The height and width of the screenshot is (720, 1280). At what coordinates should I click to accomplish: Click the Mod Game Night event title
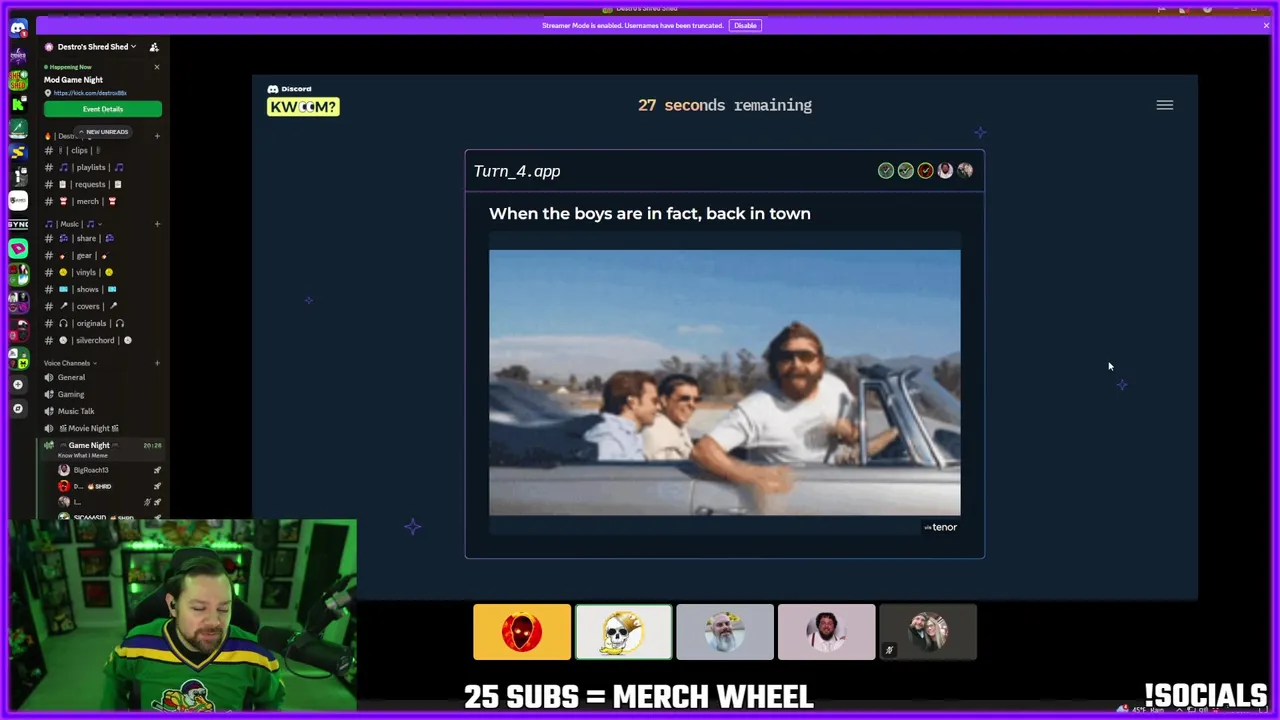(x=73, y=80)
